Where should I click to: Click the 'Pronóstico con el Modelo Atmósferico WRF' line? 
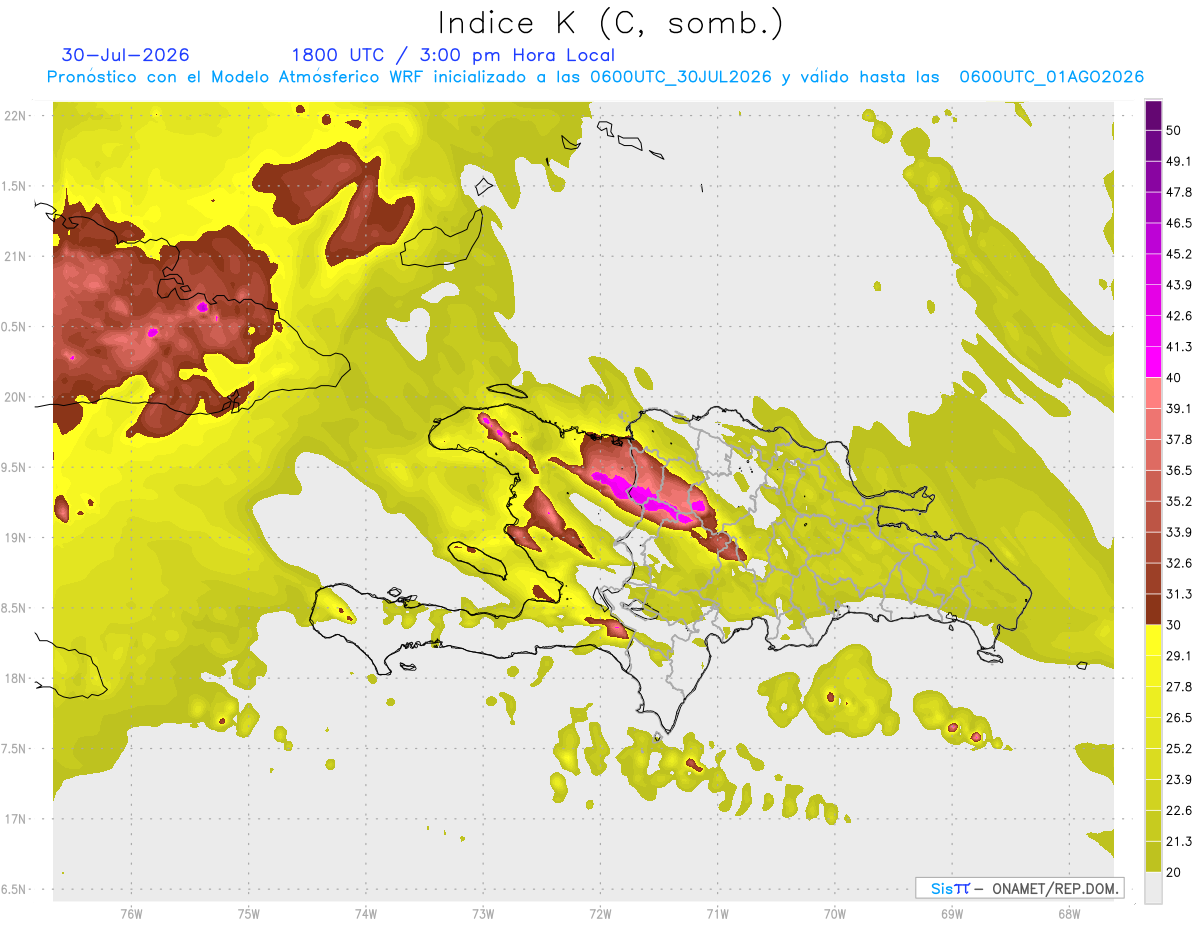click(595, 77)
